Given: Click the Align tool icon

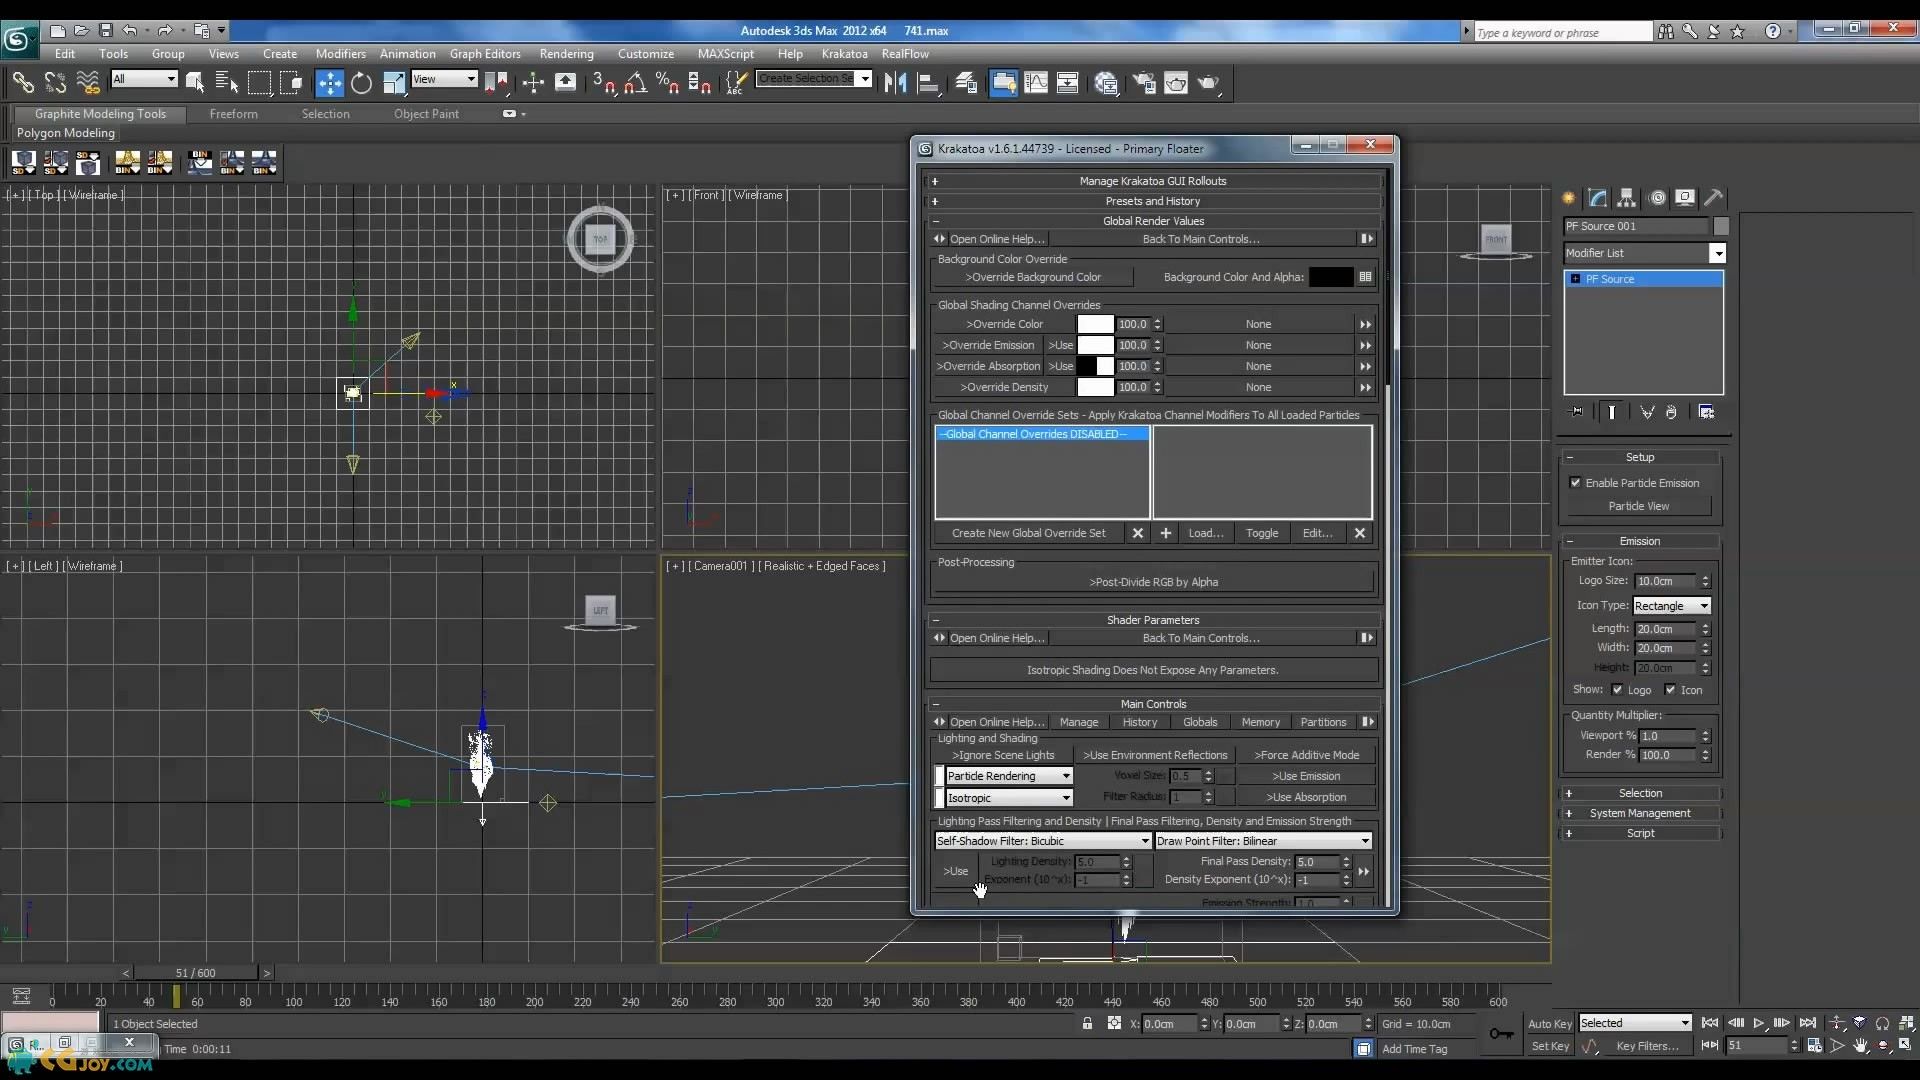Looking at the screenshot, I should (x=928, y=83).
